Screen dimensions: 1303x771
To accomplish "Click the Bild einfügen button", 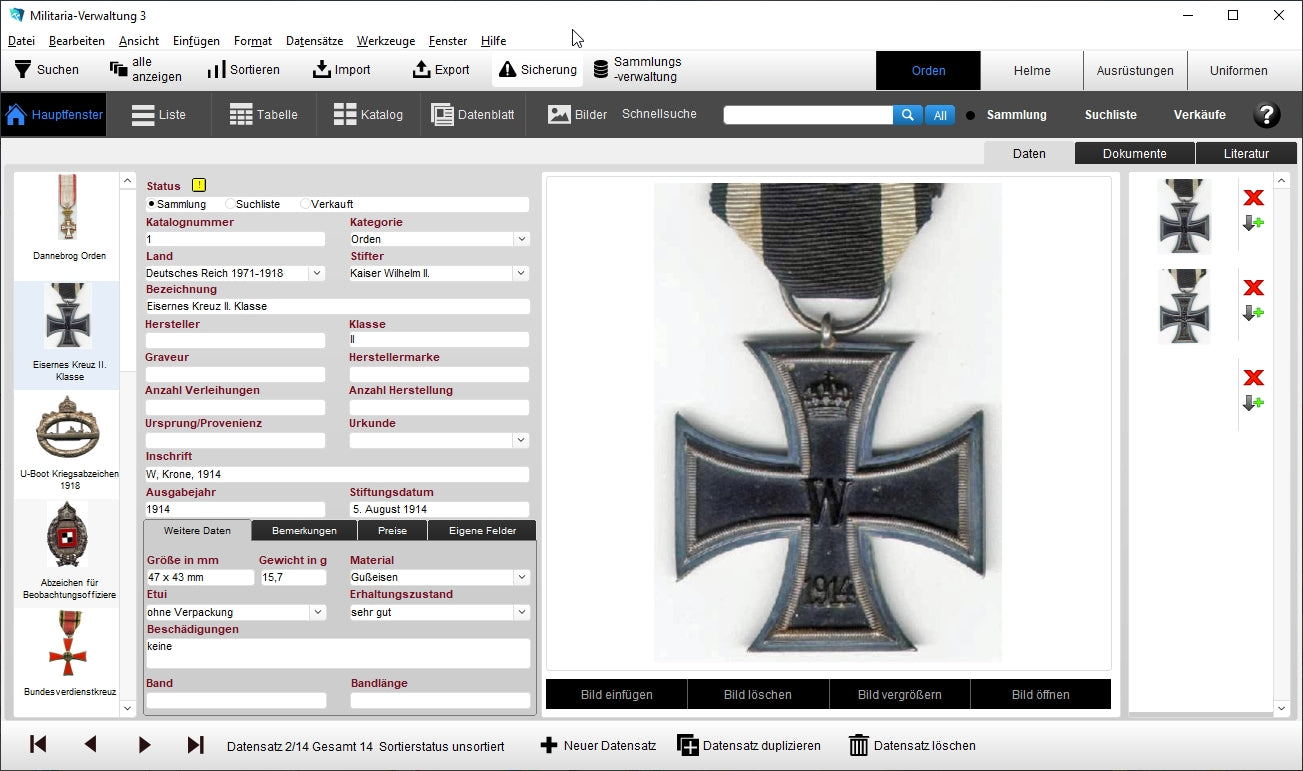I will coord(616,695).
